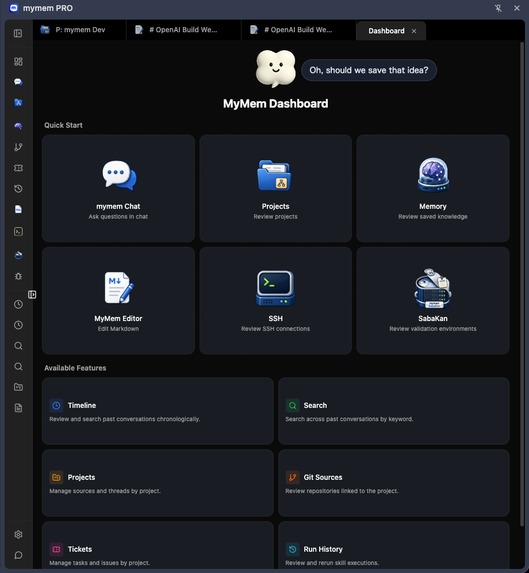This screenshot has height=573, width=529.
Task: Open the git branch icon in sidebar
Action: click(x=18, y=147)
